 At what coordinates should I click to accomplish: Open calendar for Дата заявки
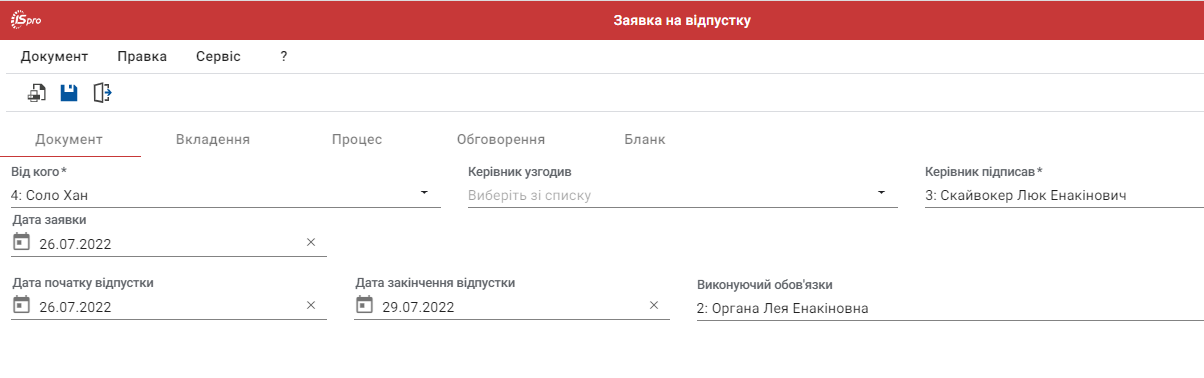22,242
